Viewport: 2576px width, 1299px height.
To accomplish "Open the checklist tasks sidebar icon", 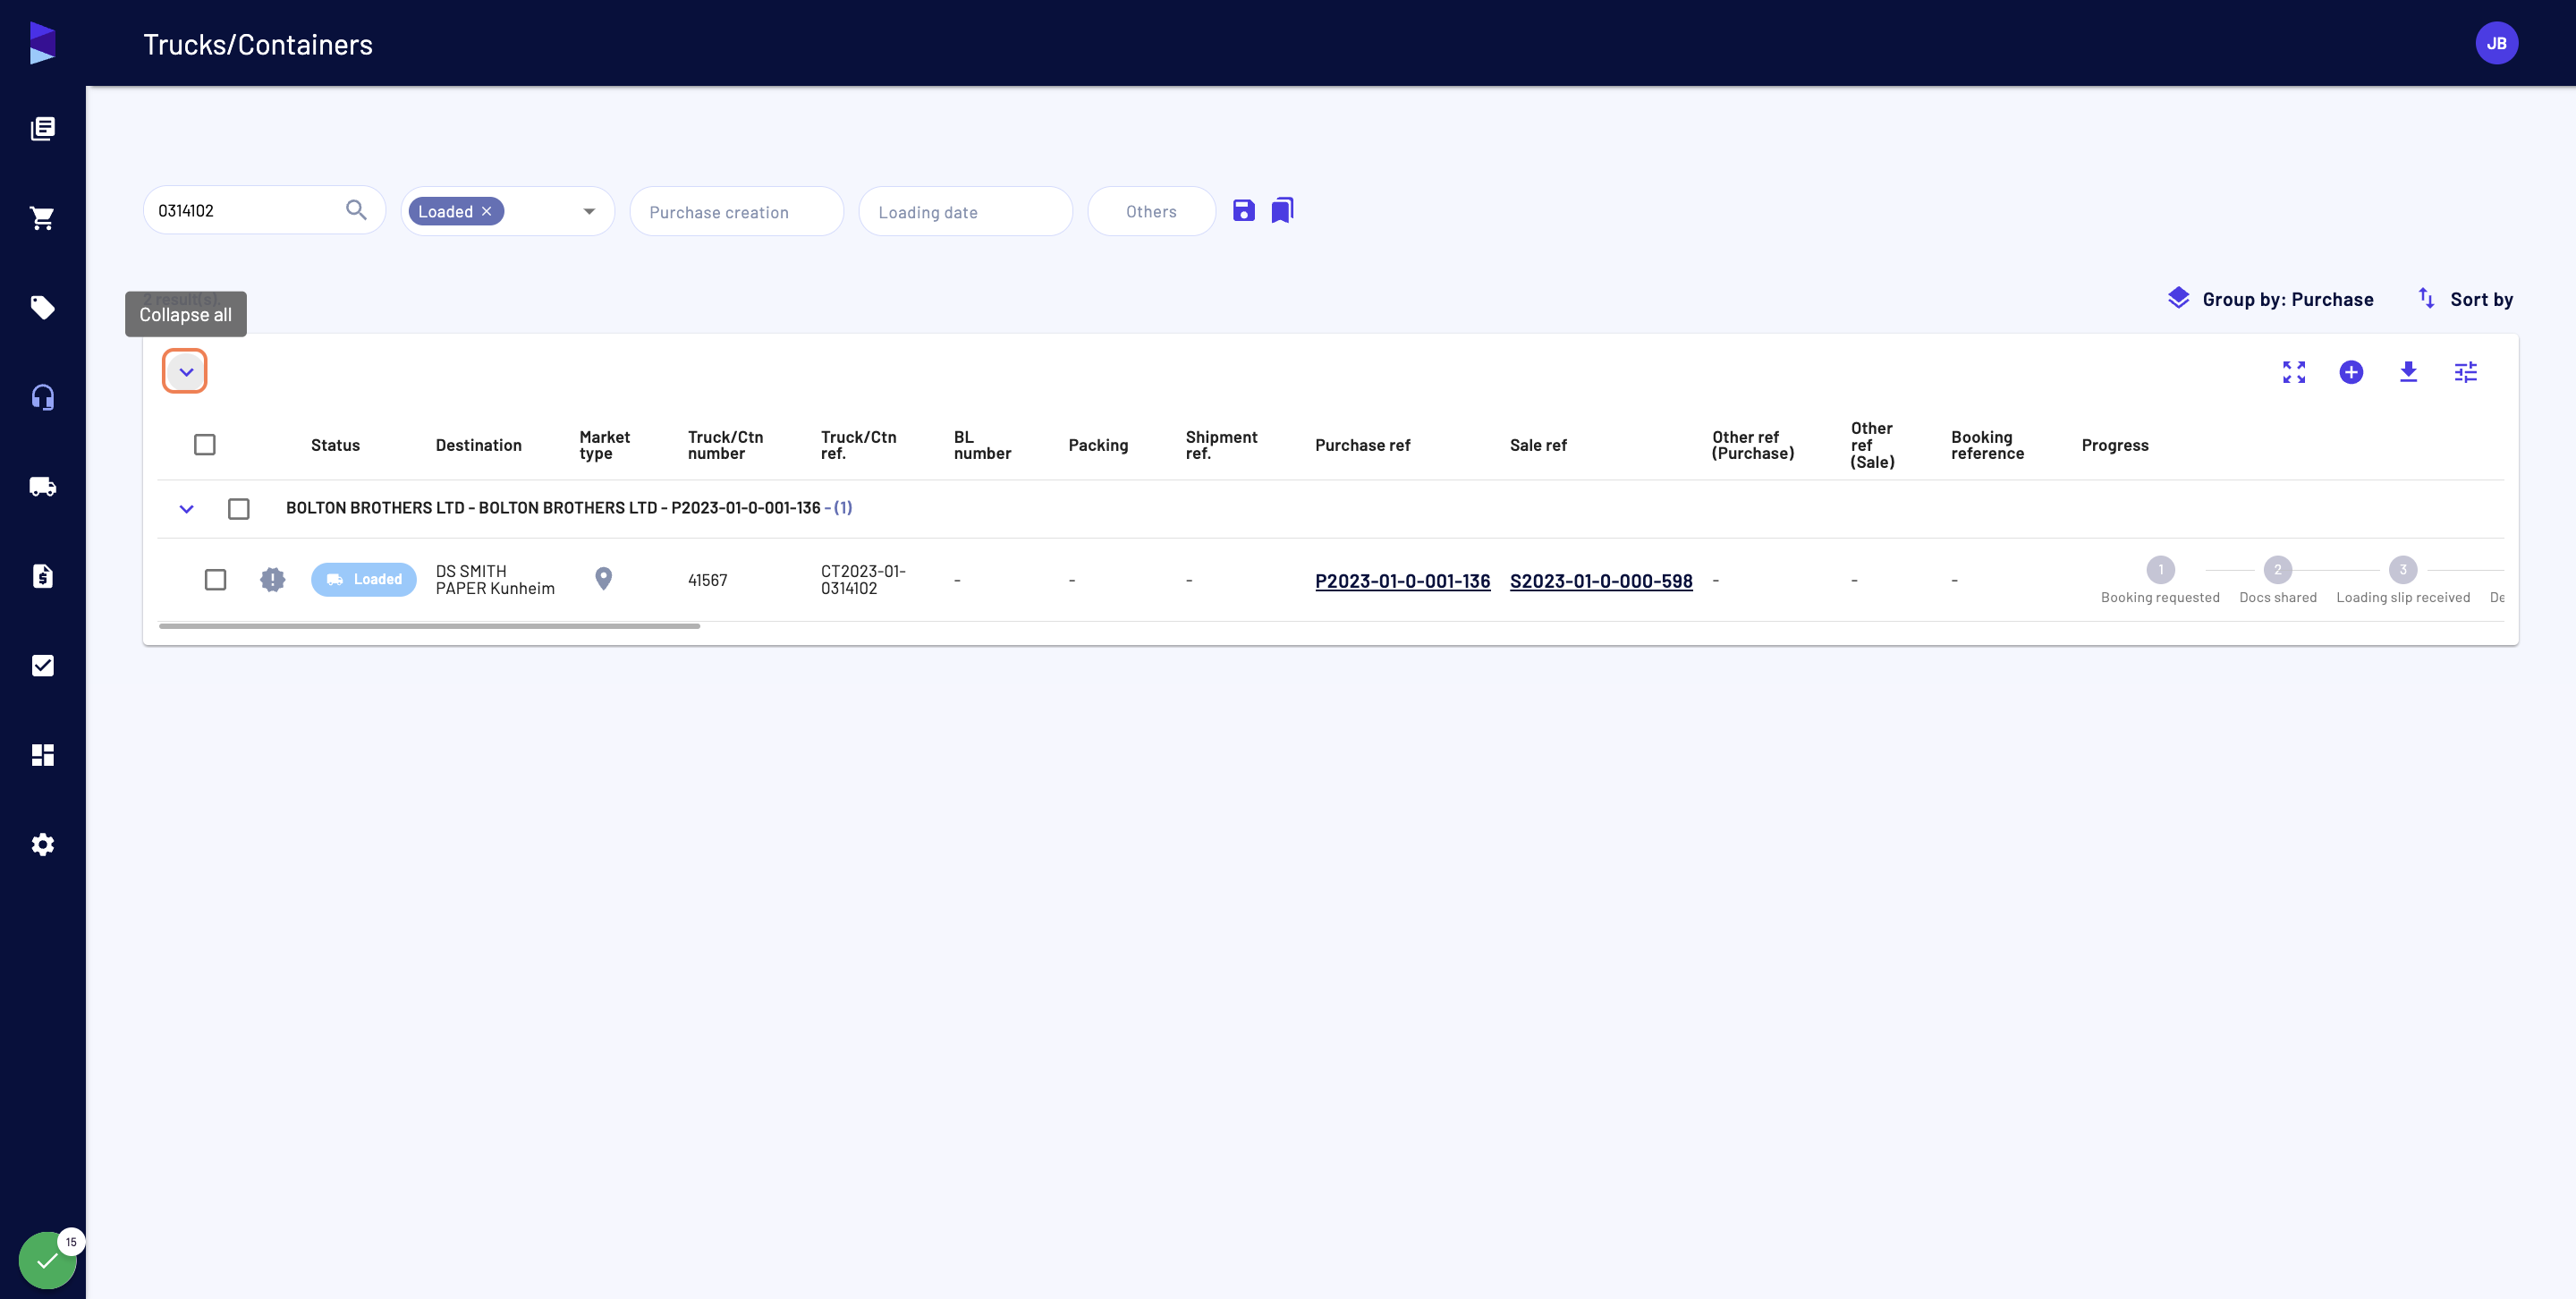I will [42, 665].
